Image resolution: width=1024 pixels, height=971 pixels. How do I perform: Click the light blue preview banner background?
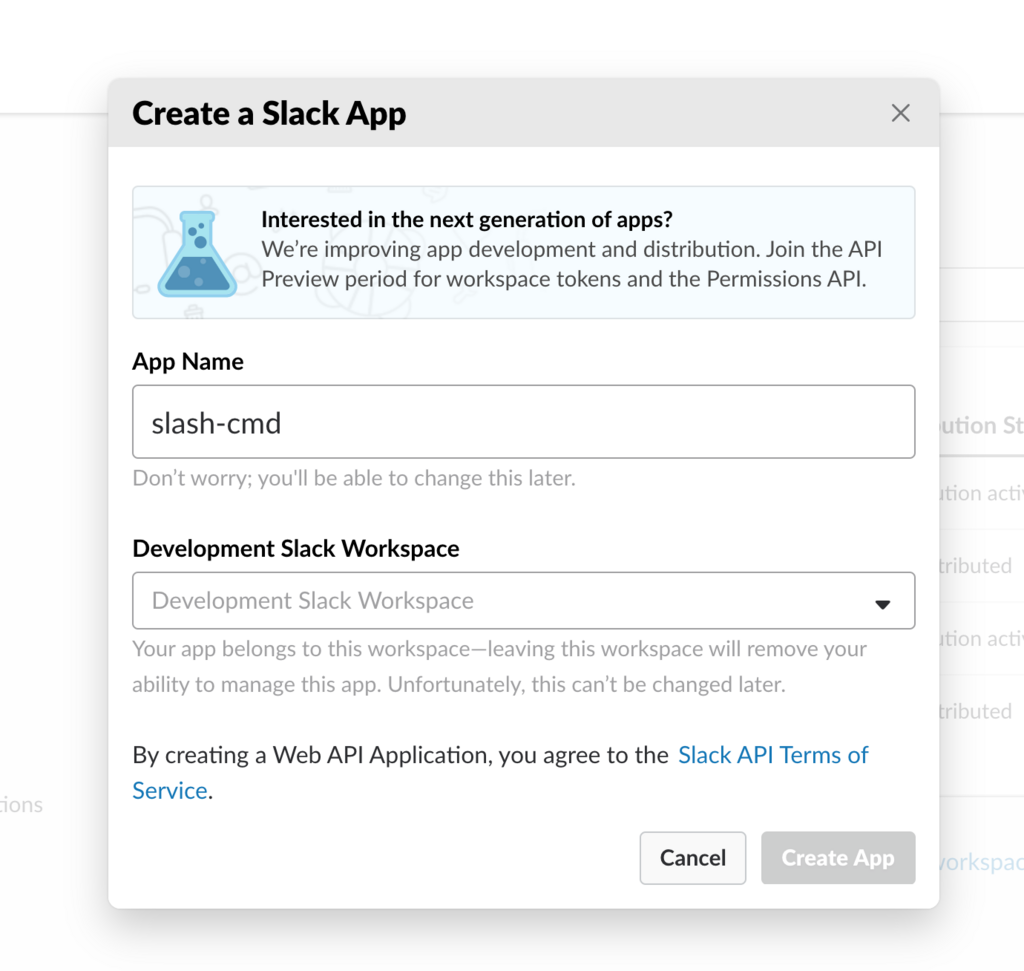coord(523,253)
